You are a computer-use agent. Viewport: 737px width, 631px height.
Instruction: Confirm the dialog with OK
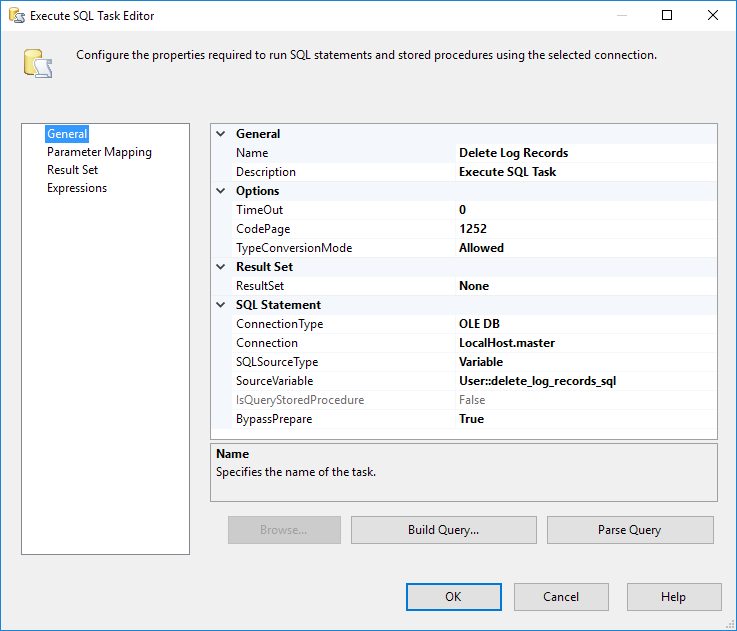(x=454, y=597)
